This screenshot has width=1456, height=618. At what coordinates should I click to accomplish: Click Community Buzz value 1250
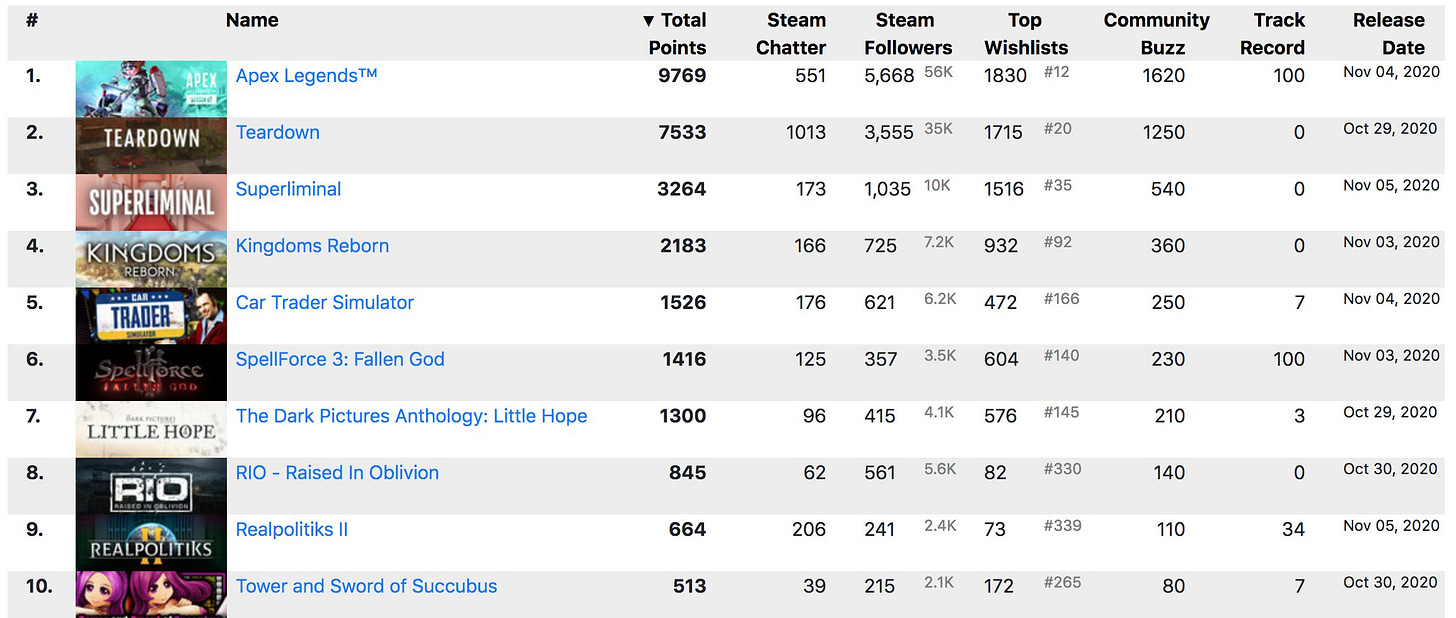[1164, 132]
